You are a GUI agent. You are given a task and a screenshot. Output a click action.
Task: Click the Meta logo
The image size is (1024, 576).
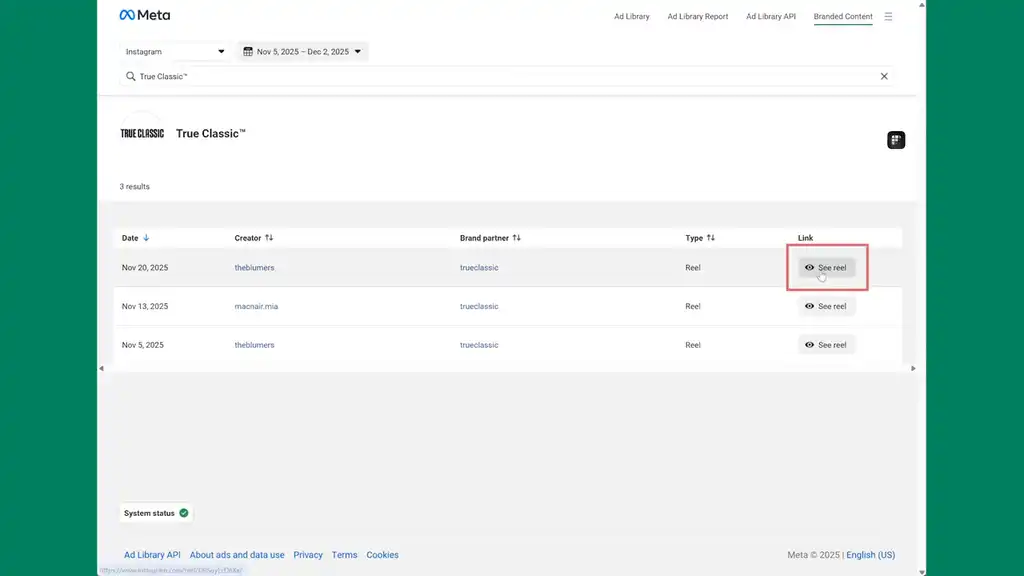tap(144, 16)
